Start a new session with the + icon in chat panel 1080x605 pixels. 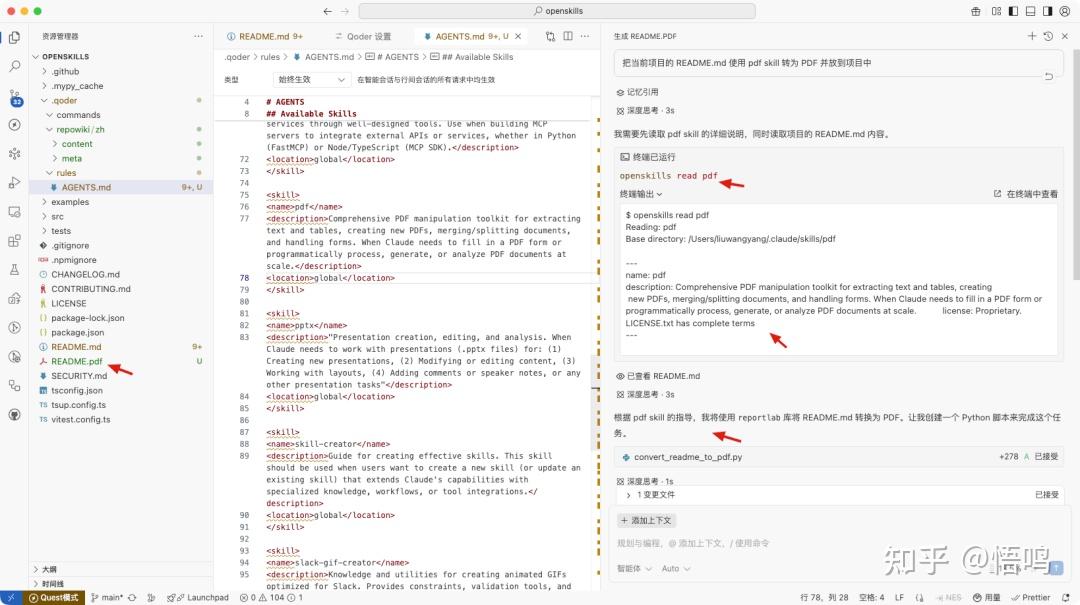[x=1031, y=35]
